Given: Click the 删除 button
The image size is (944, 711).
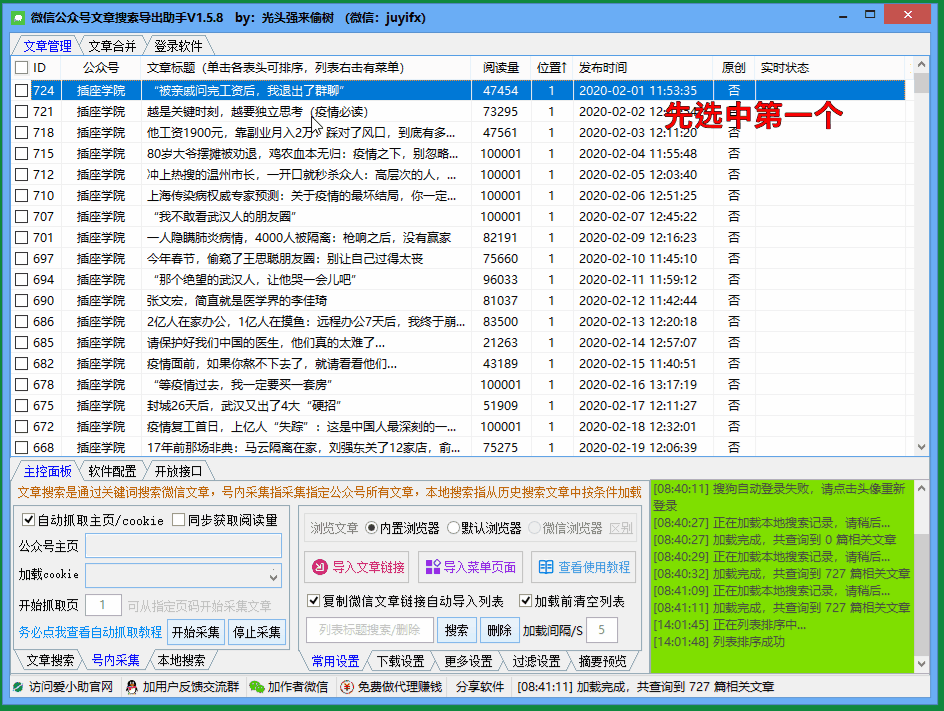Looking at the screenshot, I should pos(499,630).
